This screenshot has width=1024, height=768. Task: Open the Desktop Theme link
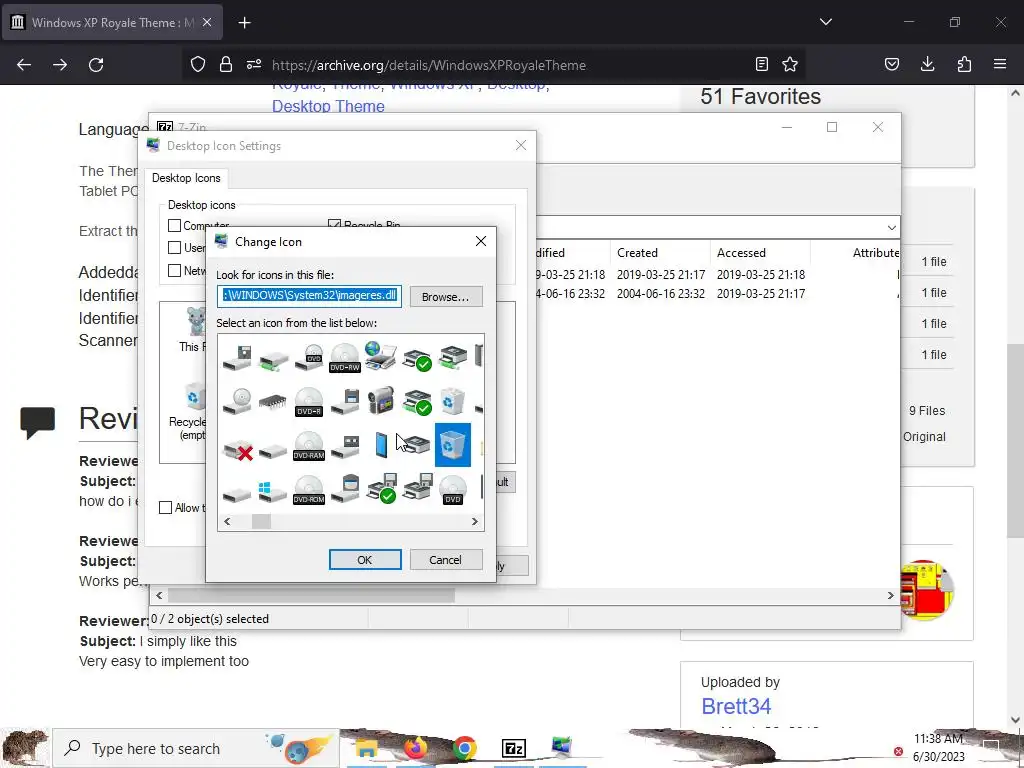(x=328, y=106)
